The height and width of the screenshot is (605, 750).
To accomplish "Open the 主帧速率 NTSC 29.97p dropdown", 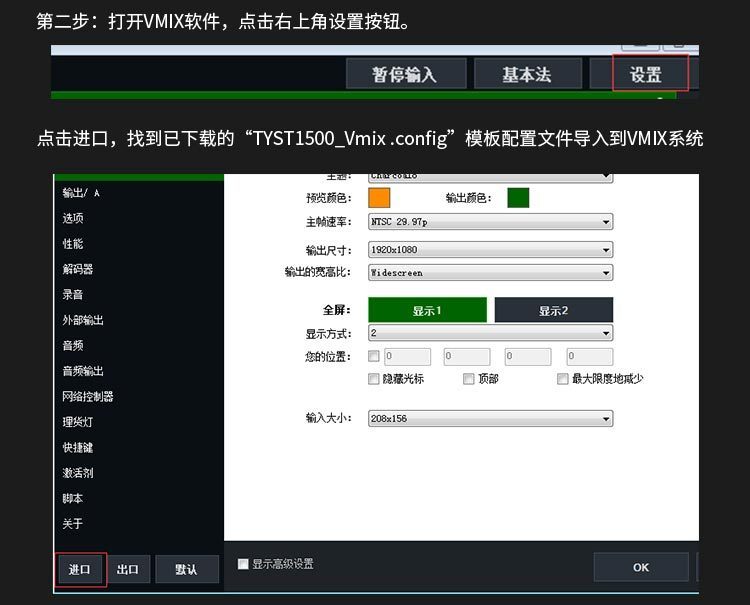I will point(490,221).
